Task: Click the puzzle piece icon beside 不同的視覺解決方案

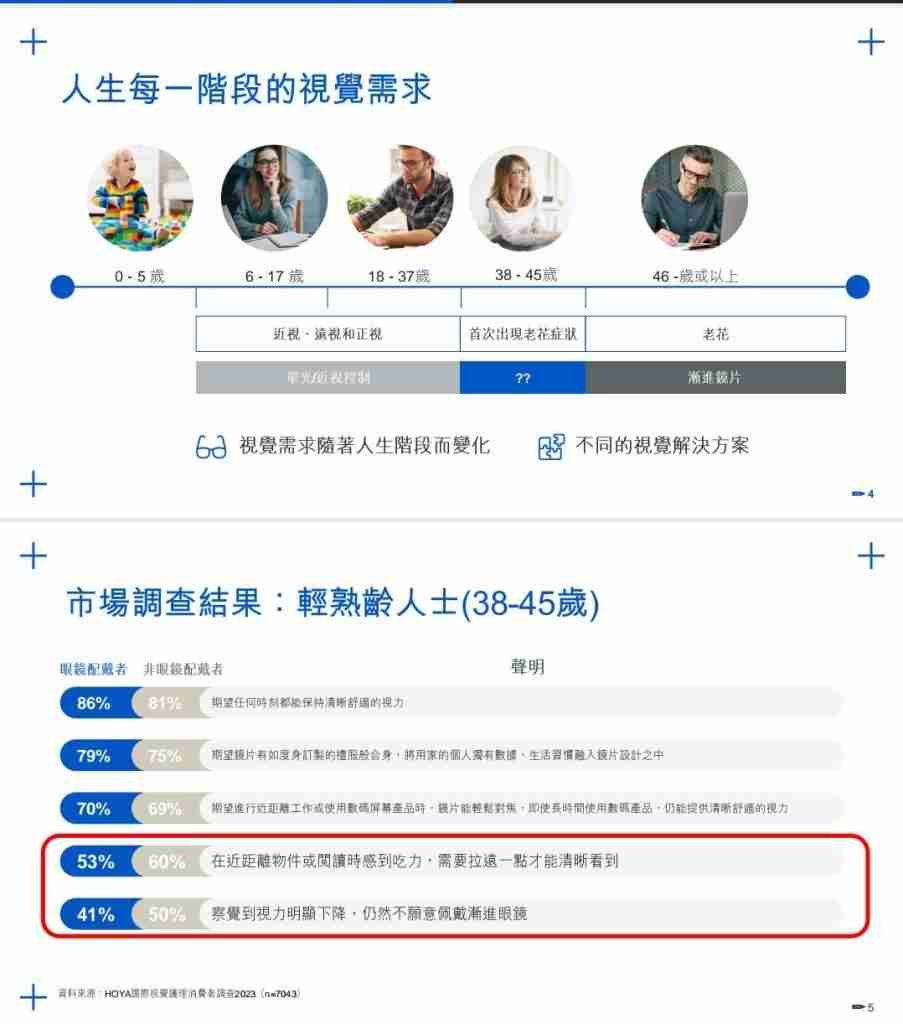Action: [x=551, y=447]
